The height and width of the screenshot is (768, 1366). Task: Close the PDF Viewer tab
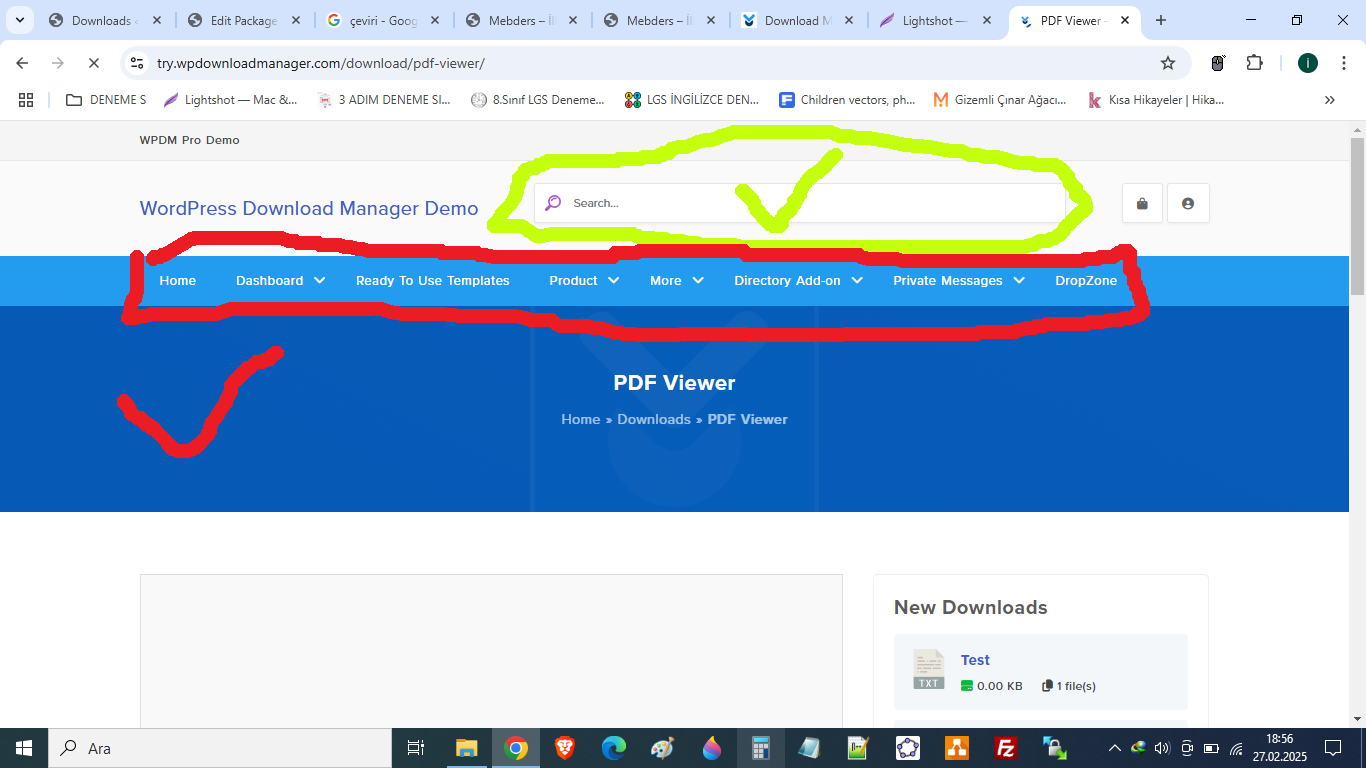coord(1125,20)
